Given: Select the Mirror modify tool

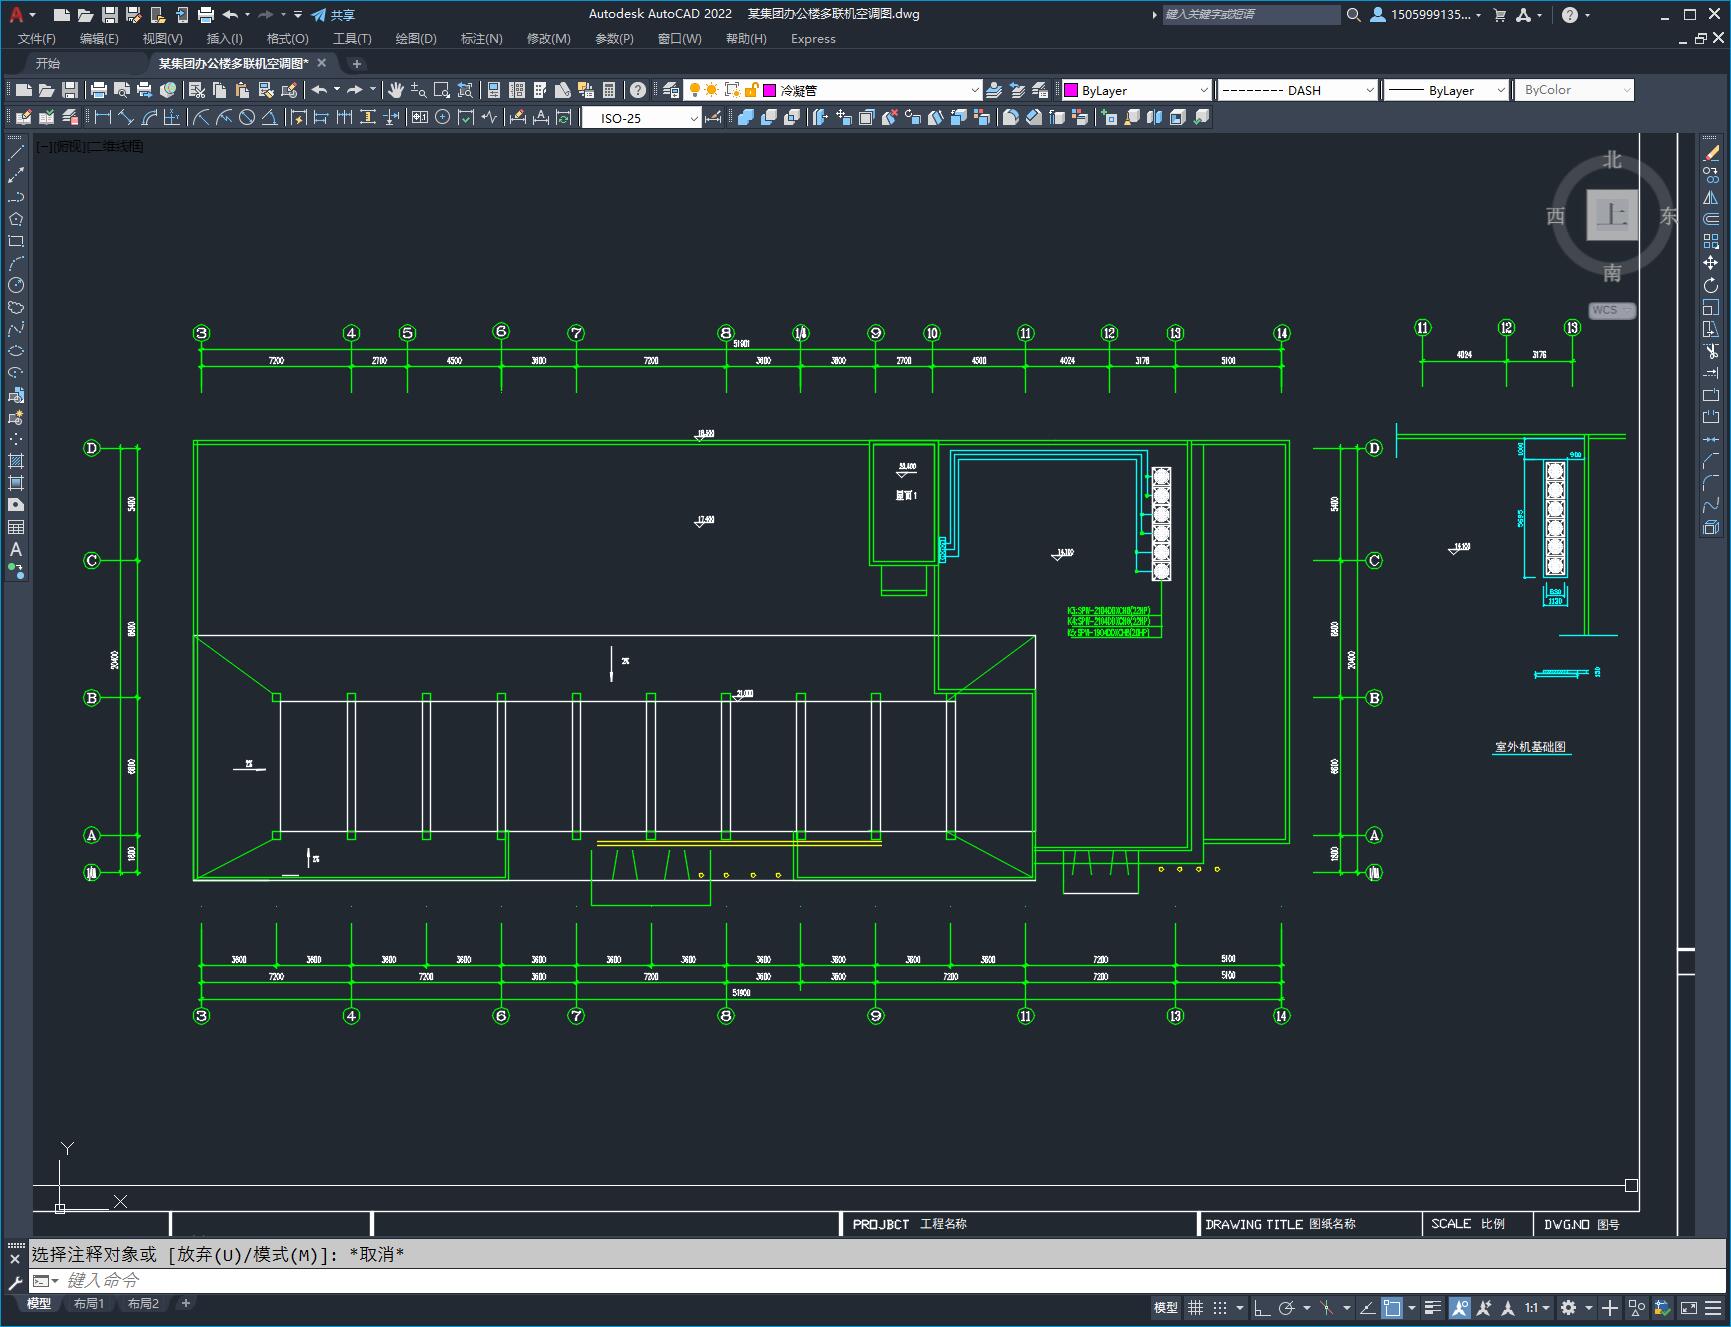Looking at the screenshot, I should tap(1711, 197).
